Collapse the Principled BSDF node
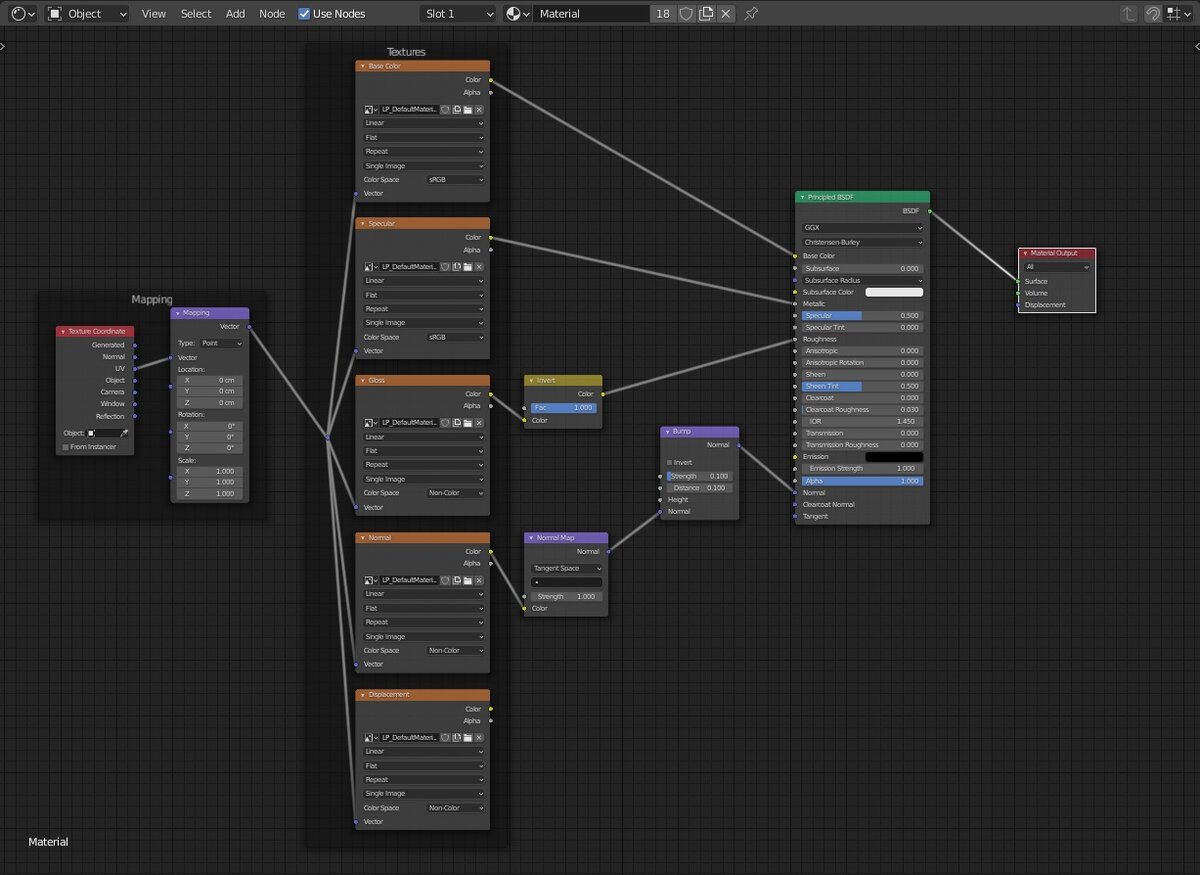The width and height of the screenshot is (1200, 875). coord(802,197)
